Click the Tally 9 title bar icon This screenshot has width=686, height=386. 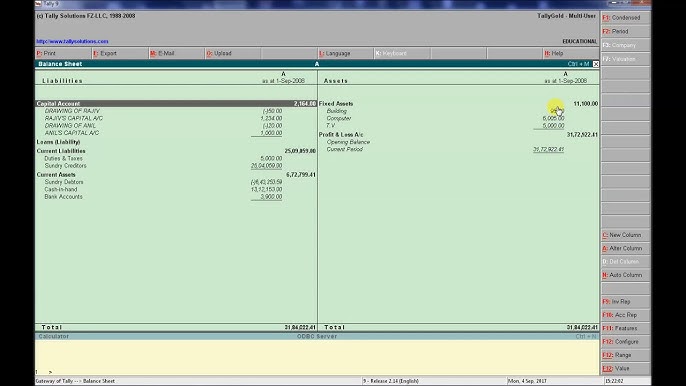click(x=38, y=4)
